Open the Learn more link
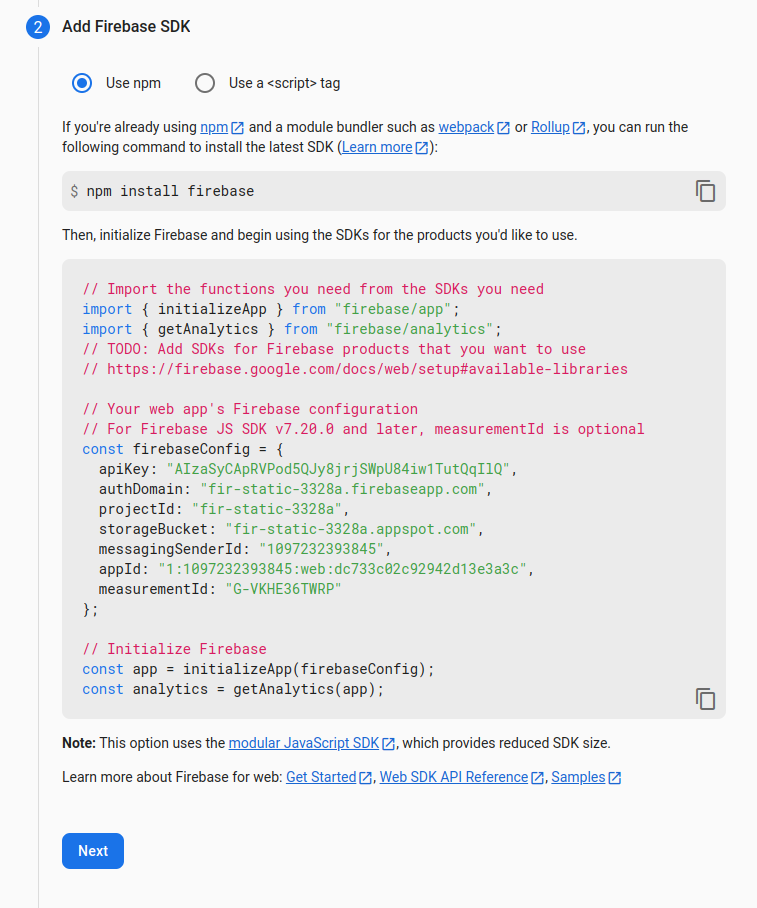Viewport: 757px width, 908px height. point(385,147)
